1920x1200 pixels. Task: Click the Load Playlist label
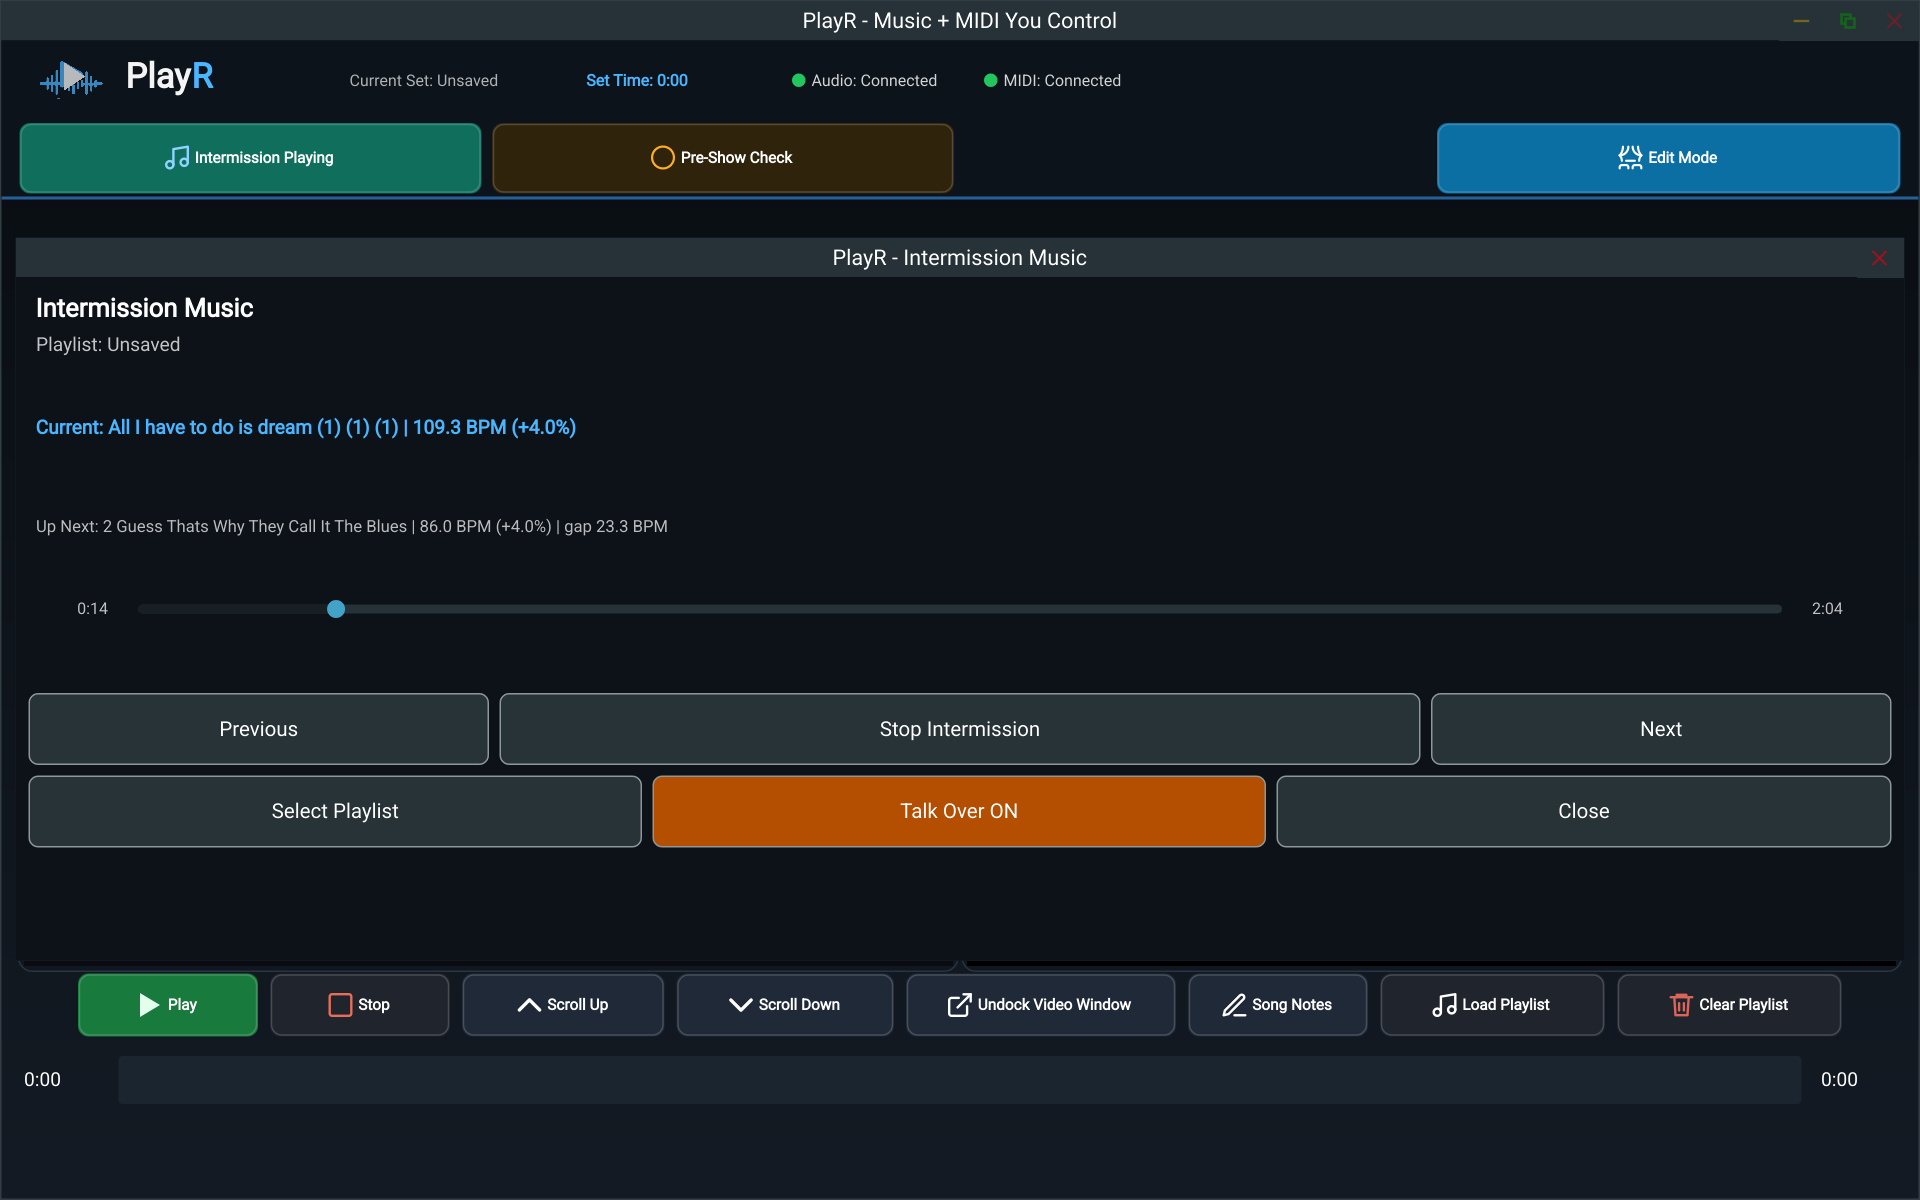coord(1505,1005)
